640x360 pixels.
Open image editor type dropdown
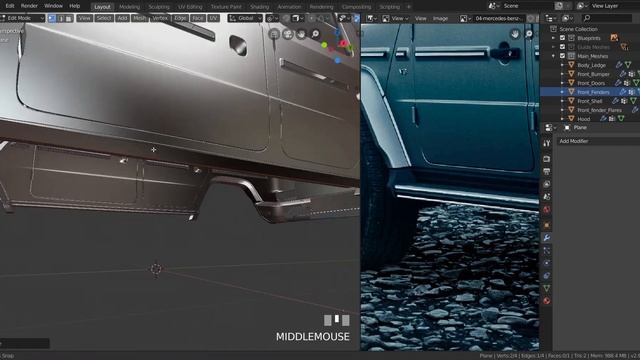371,18
